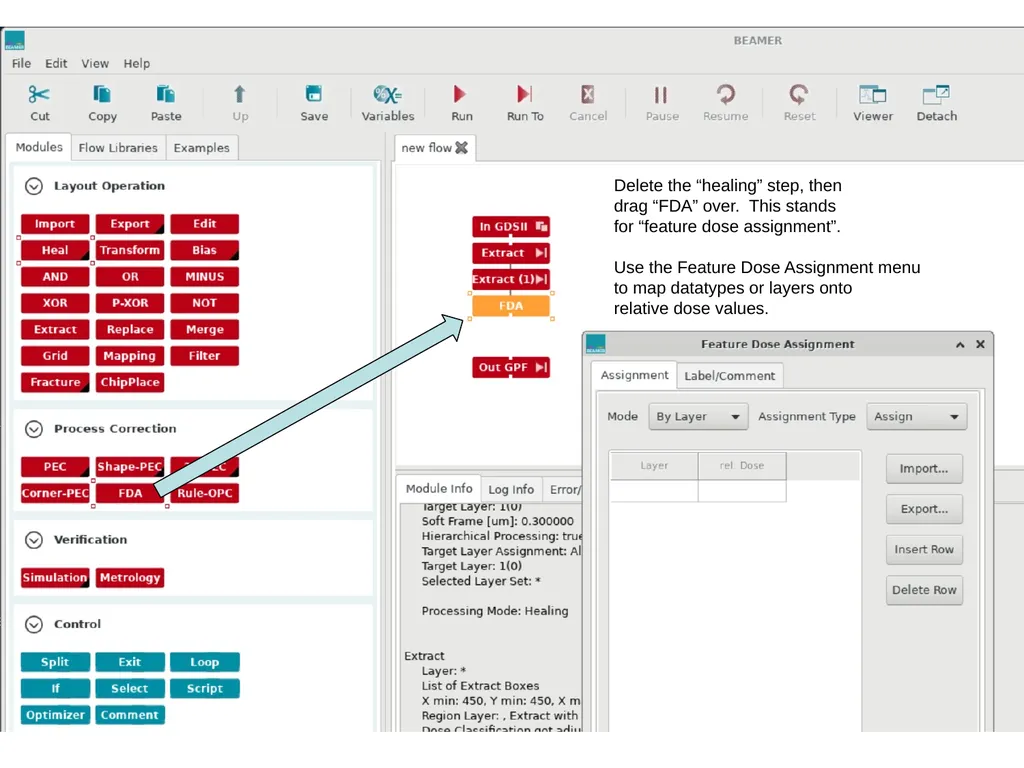Click the Cancel toolbar icon

click(588, 95)
